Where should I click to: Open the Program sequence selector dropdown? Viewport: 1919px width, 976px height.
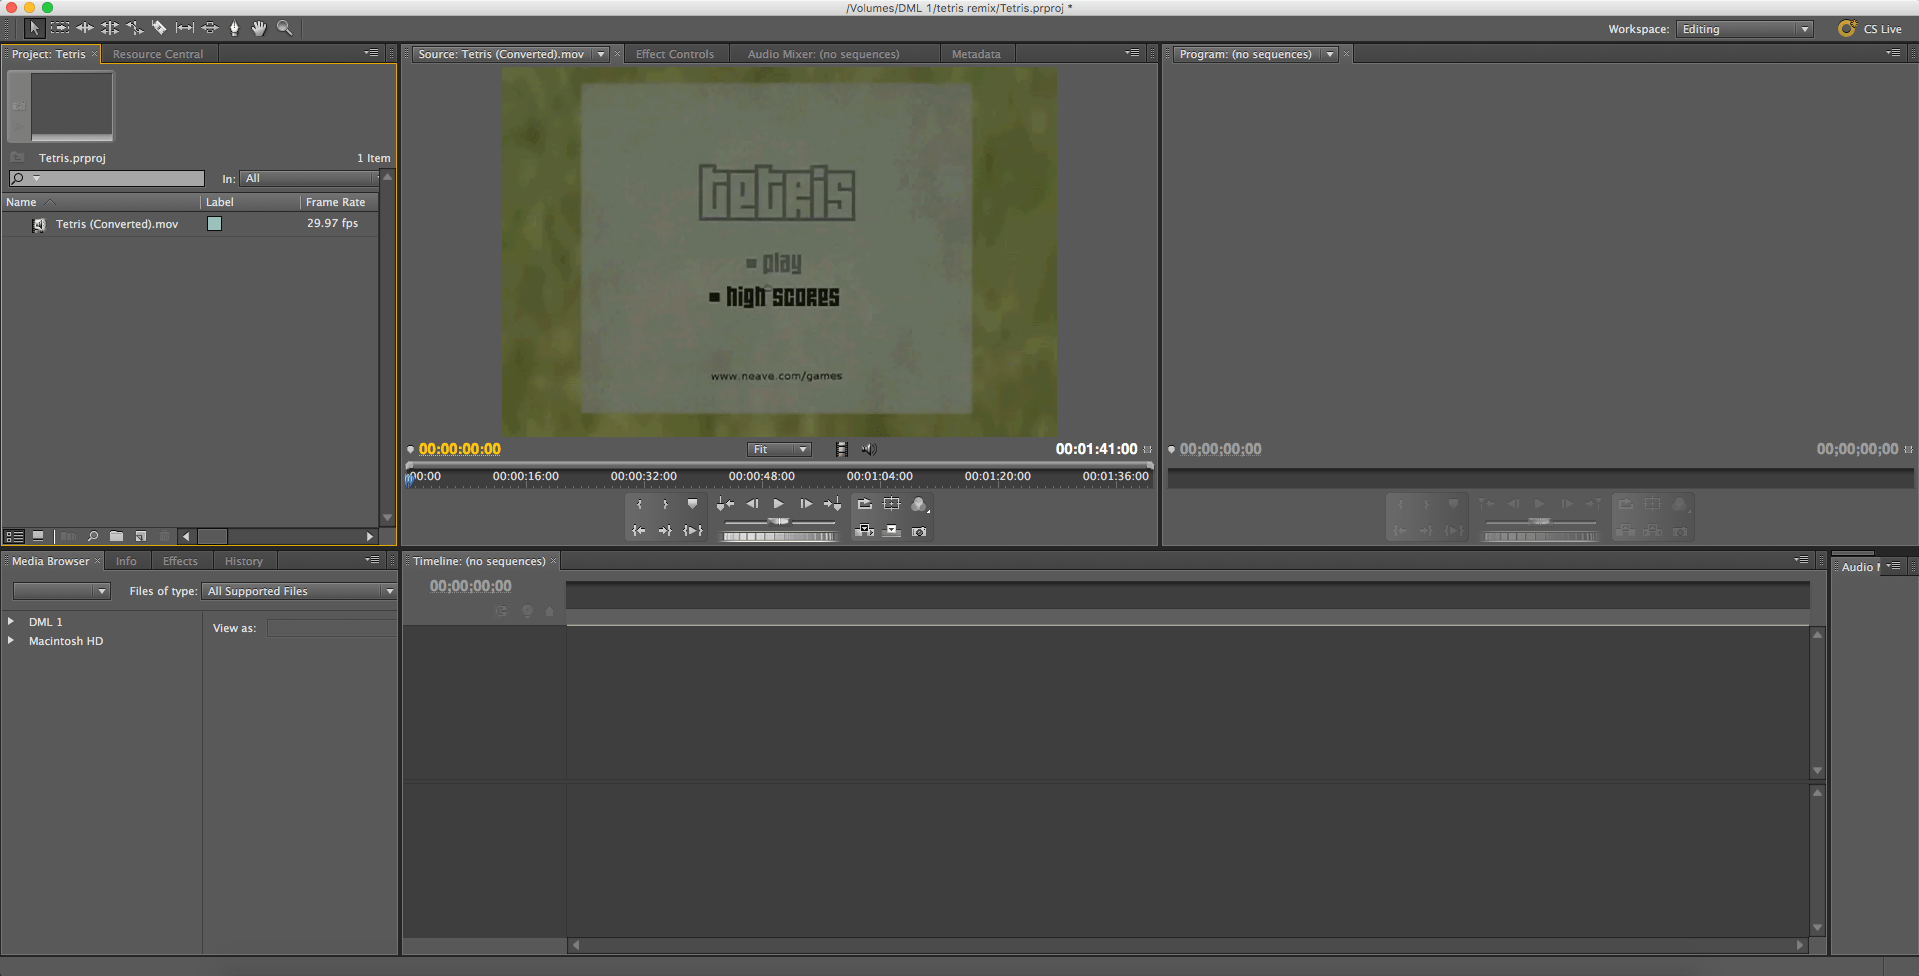point(1329,54)
